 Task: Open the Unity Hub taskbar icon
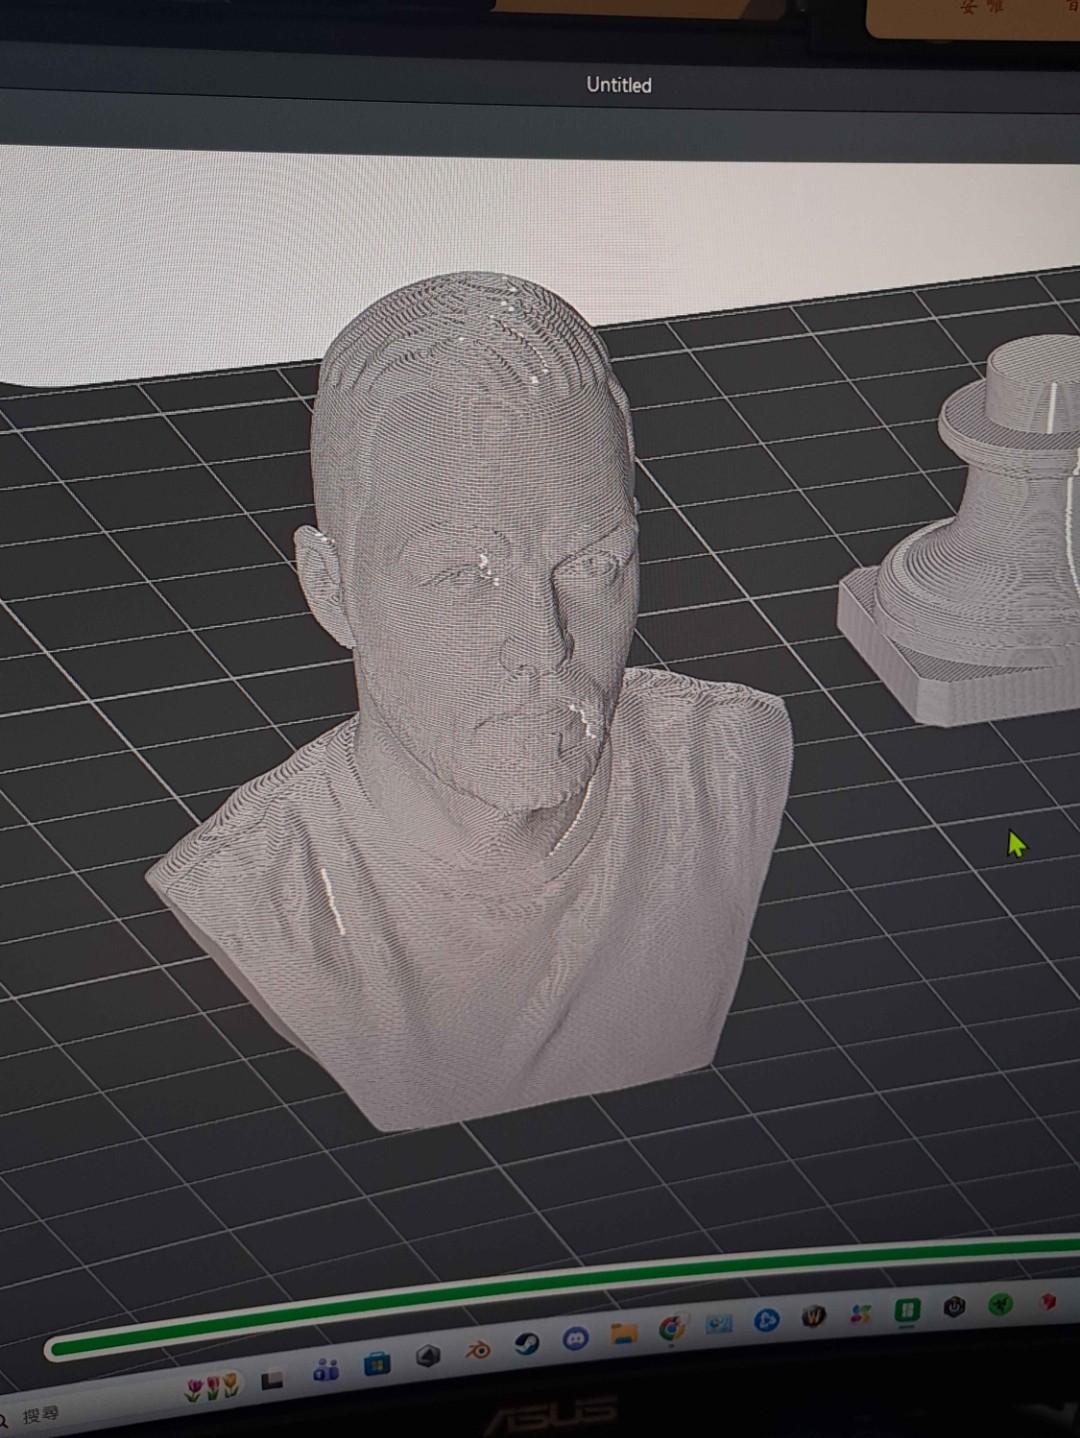click(x=428, y=1357)
